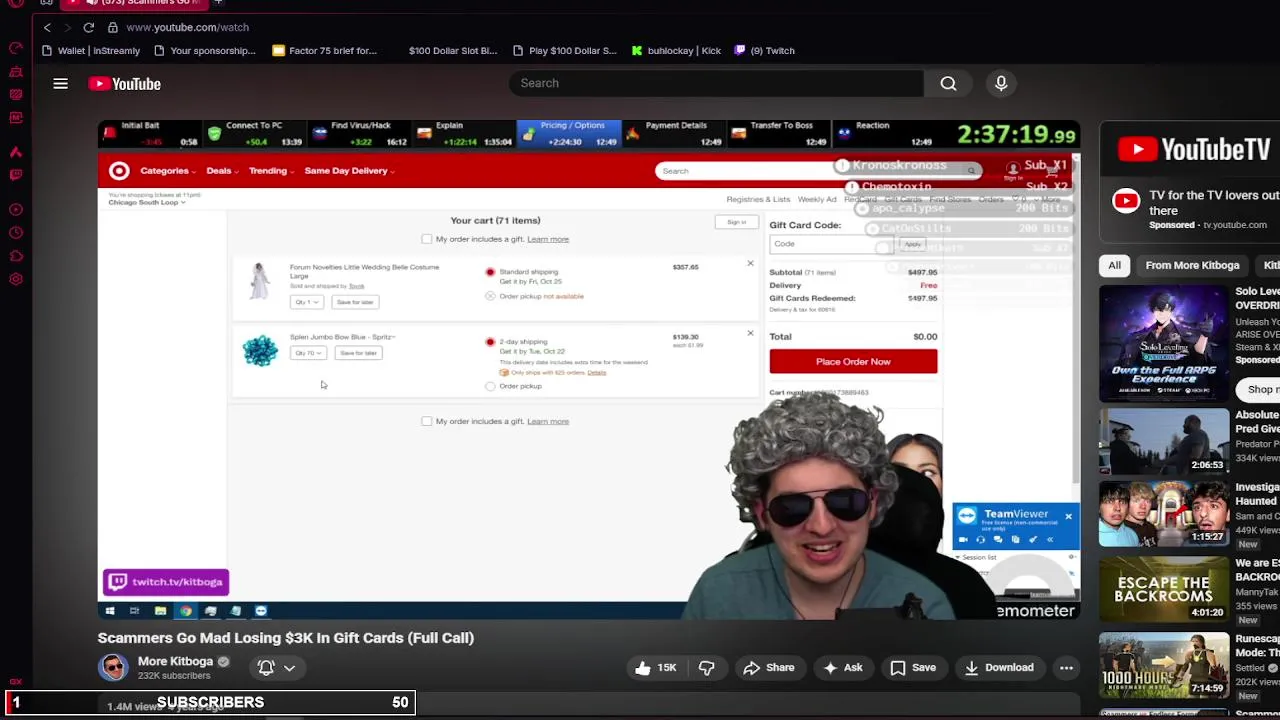
Task: Open Extensions cube icon in Opera sidebar
Action: 16,256
